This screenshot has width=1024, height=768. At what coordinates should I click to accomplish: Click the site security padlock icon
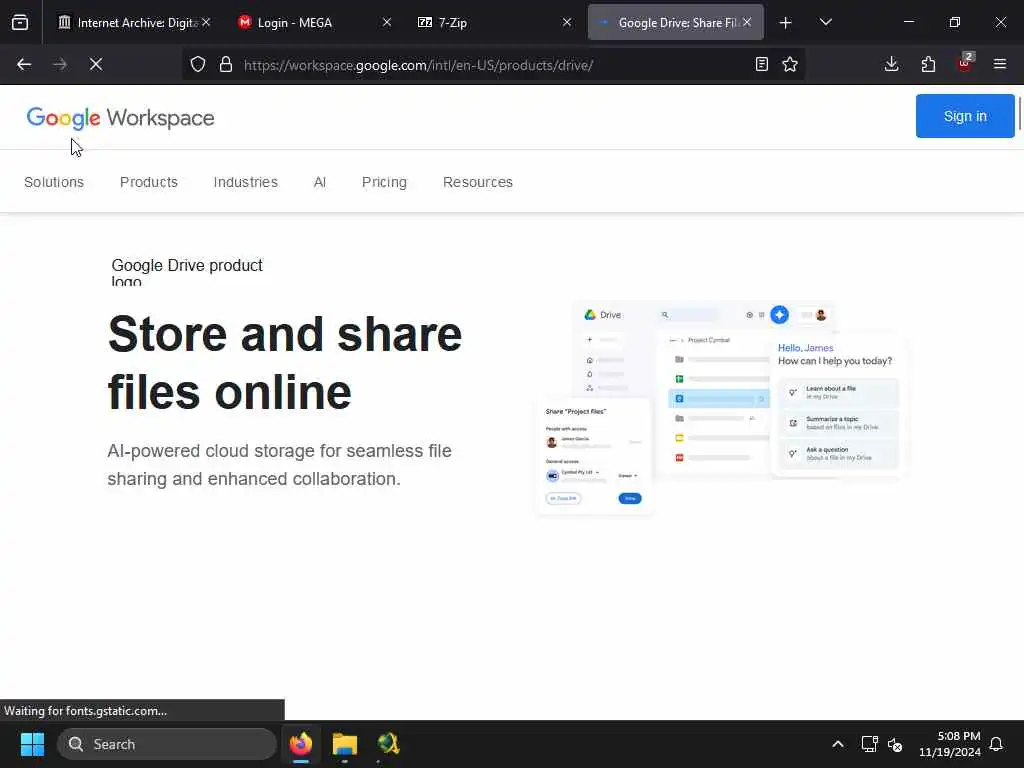226,64
